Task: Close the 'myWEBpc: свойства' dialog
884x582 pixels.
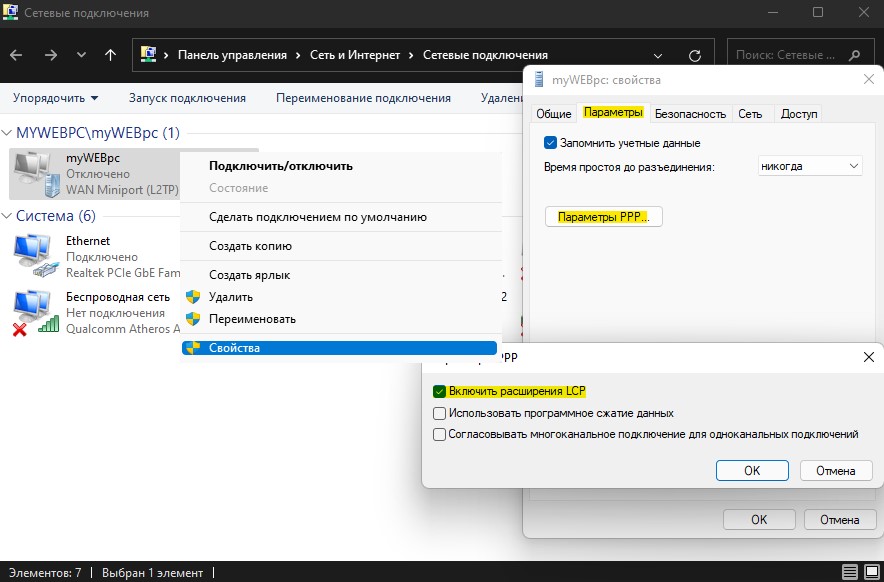Action: tap(869, 80)
